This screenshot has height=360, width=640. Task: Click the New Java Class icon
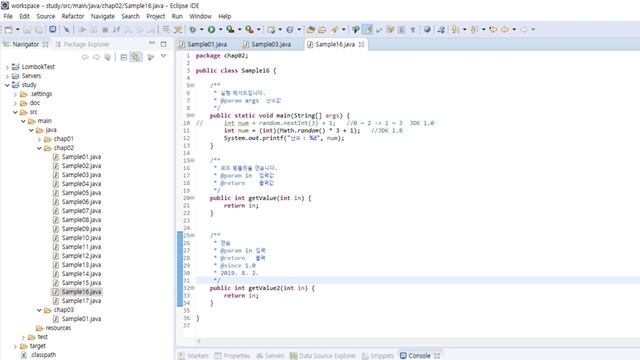click(290, 29)
